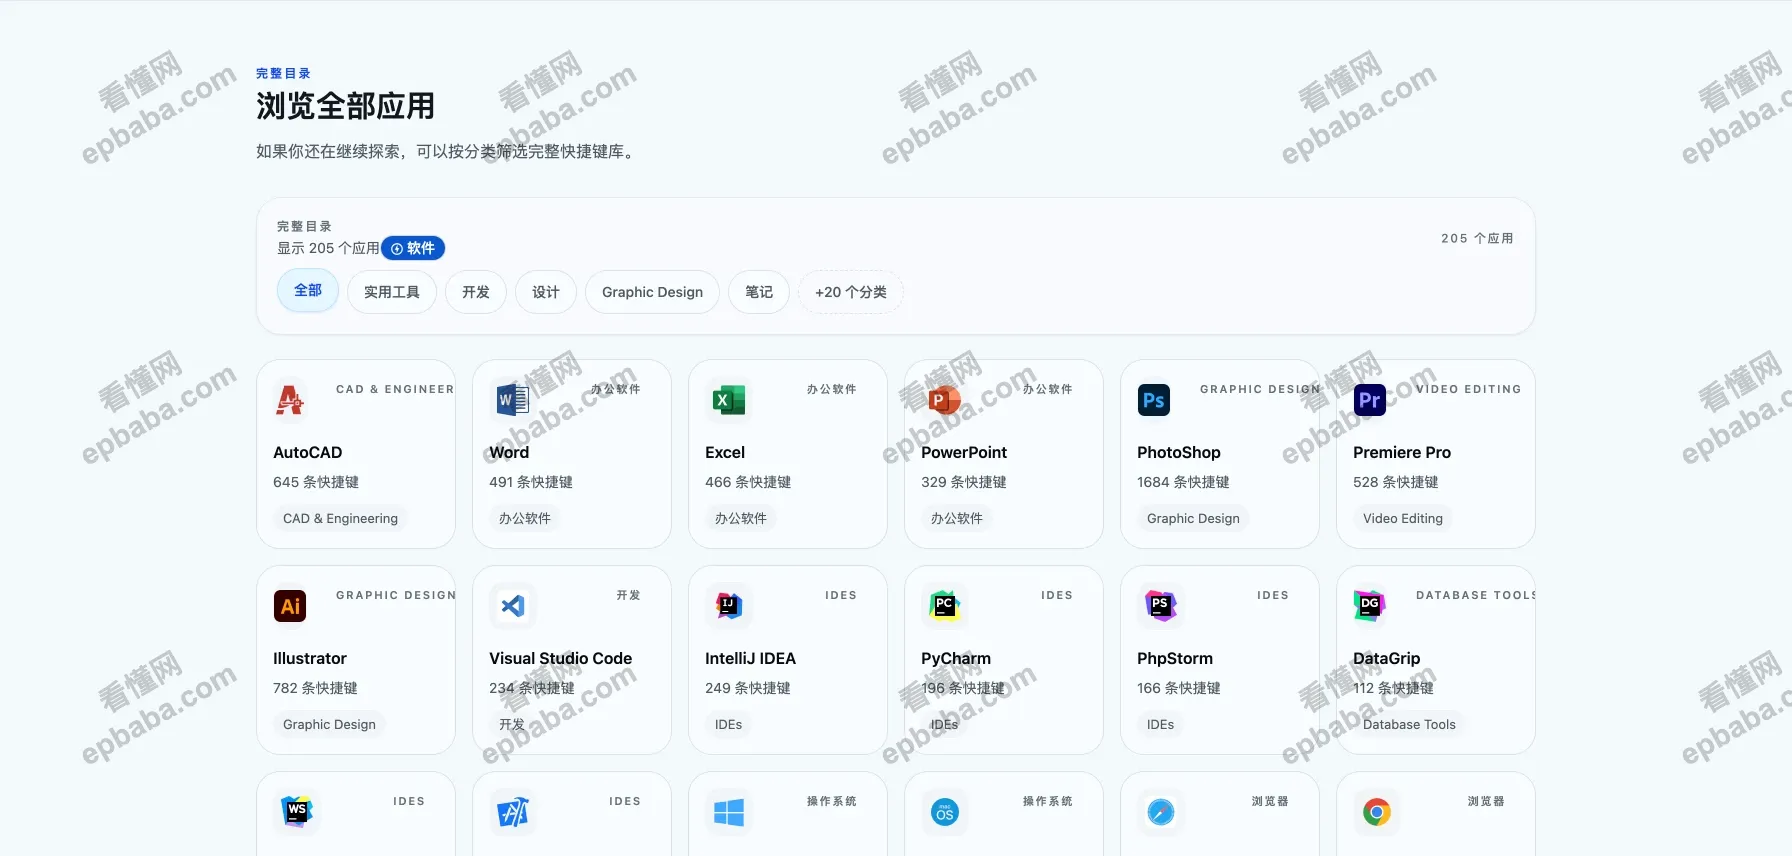Click the blue 软件 badge

pos(413,248)
